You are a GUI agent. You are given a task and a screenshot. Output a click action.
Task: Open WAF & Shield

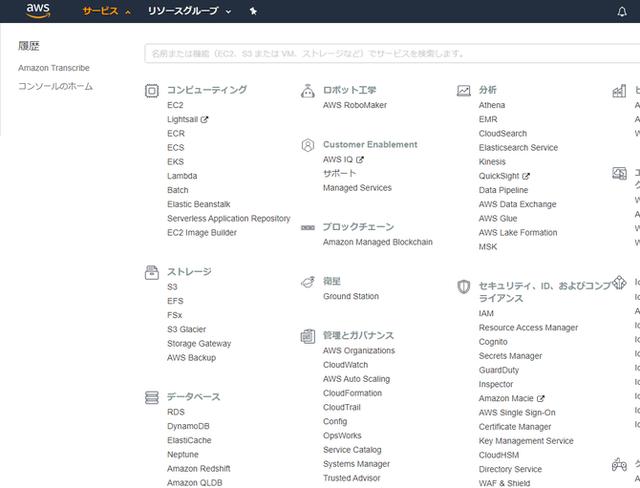point(504,483)
